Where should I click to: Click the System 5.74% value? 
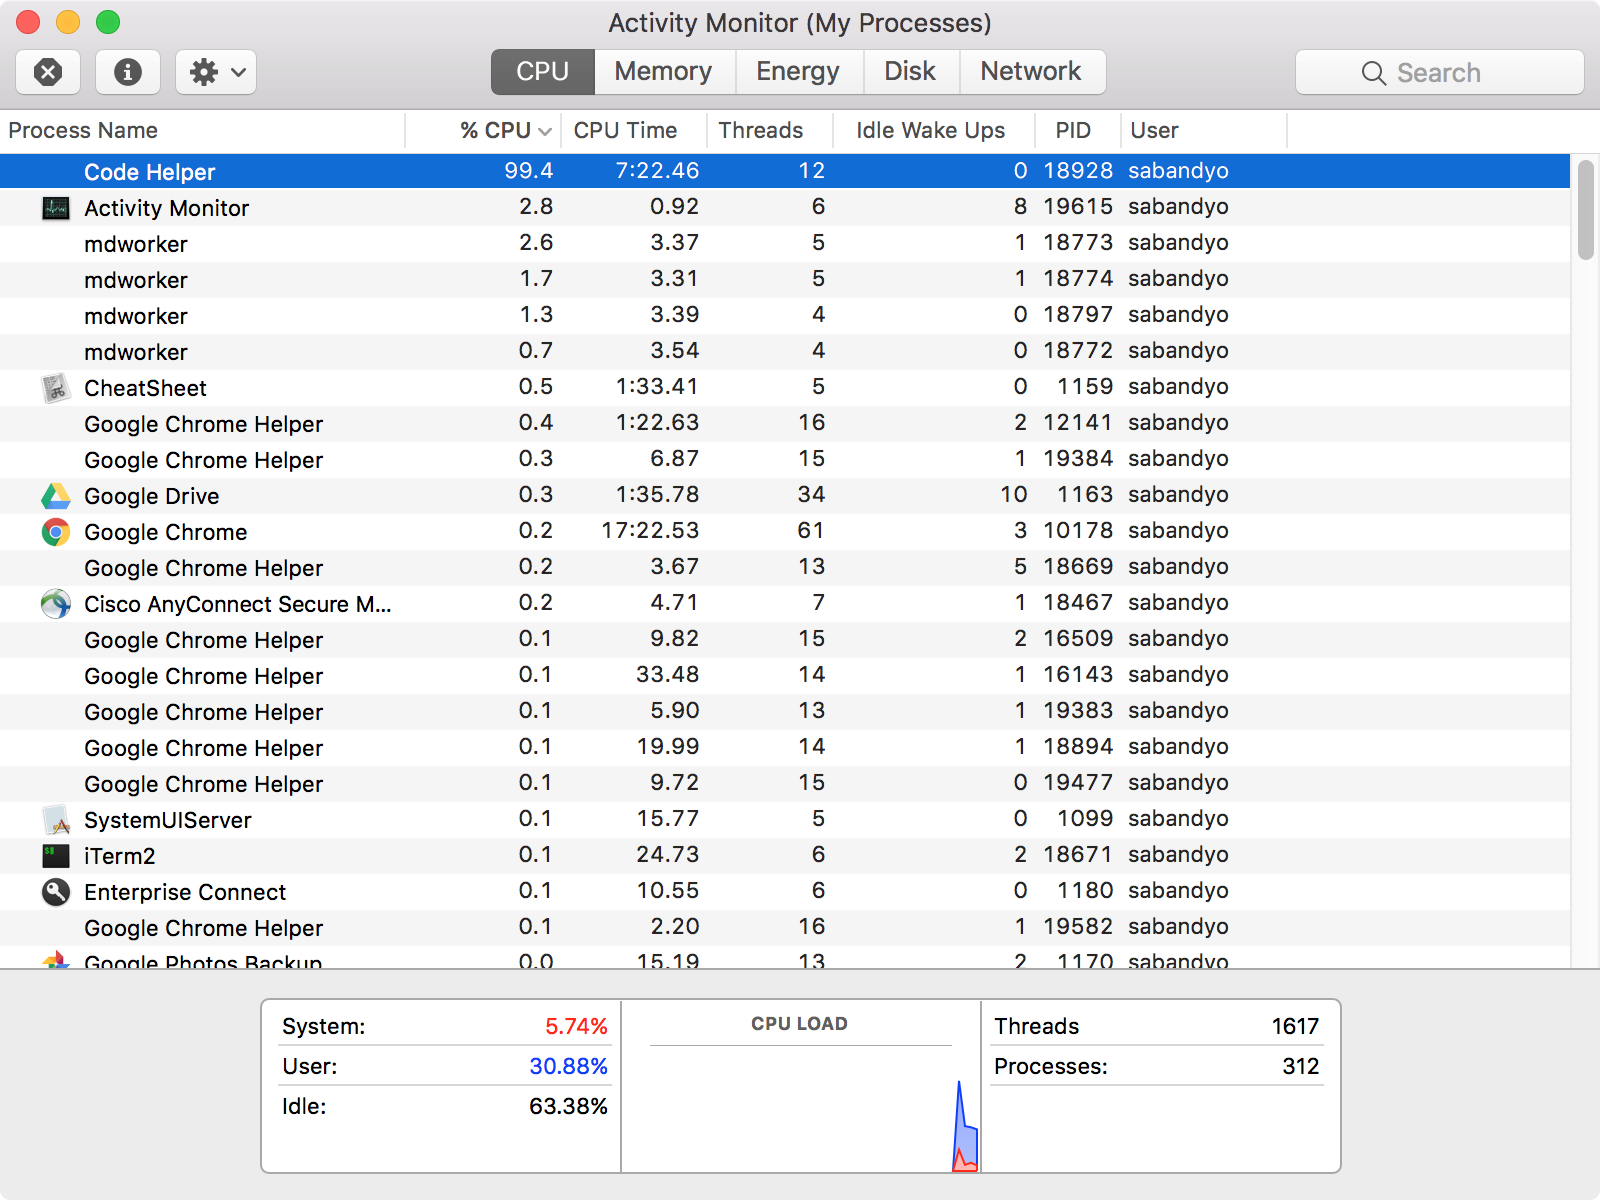click(x=576, y=1027)
